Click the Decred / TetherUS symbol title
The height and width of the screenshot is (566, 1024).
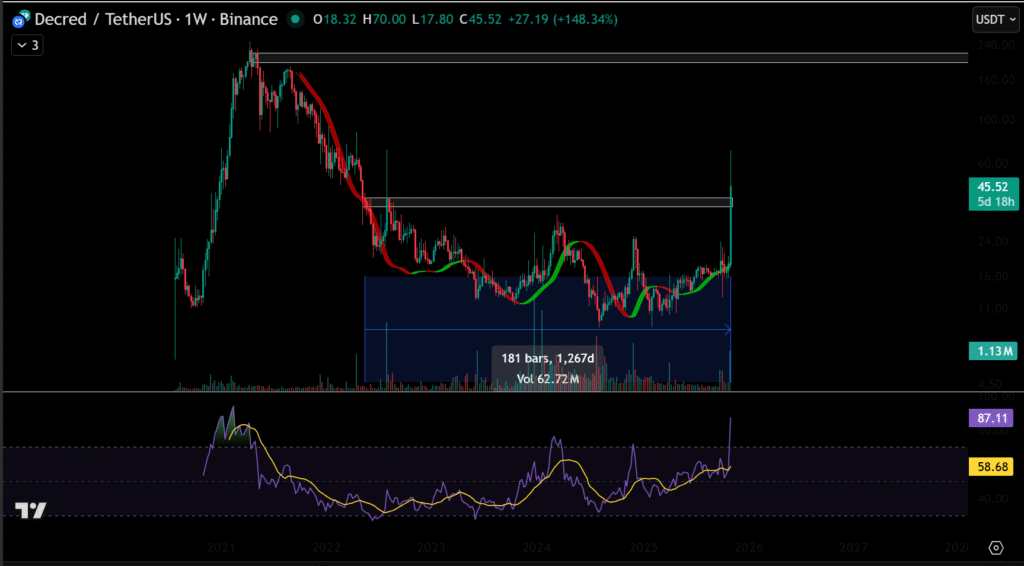click(x=100, y=20)
